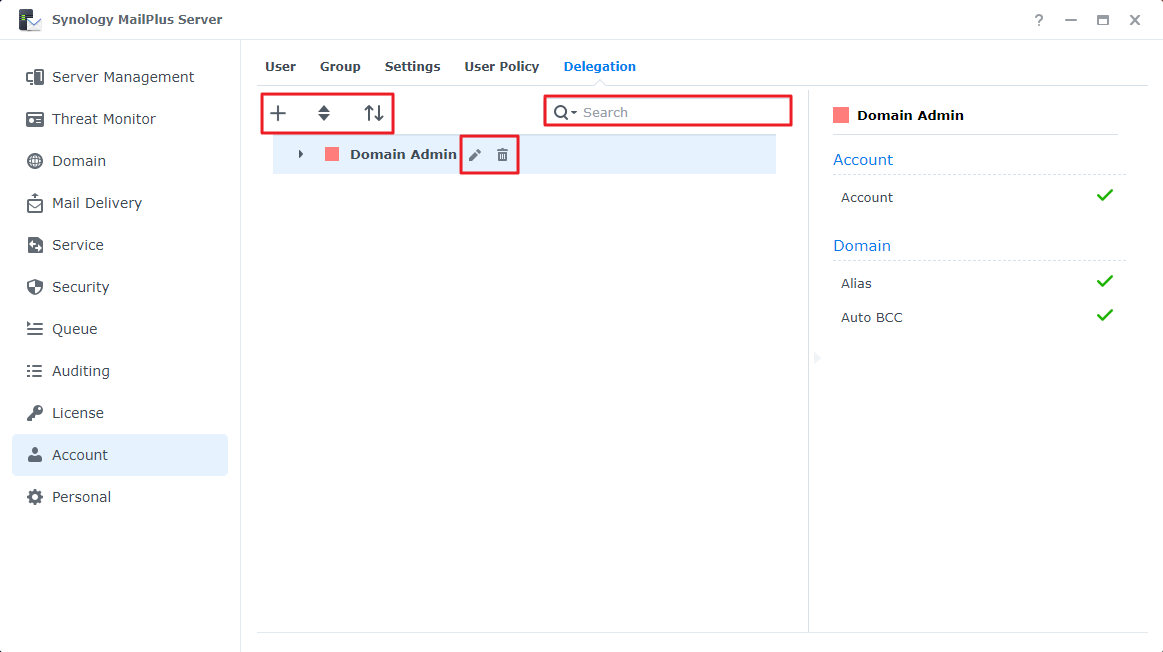The image size is (1163, 652).
Task: Select the Domain Admin role row
Action: (x=402, y=154)
